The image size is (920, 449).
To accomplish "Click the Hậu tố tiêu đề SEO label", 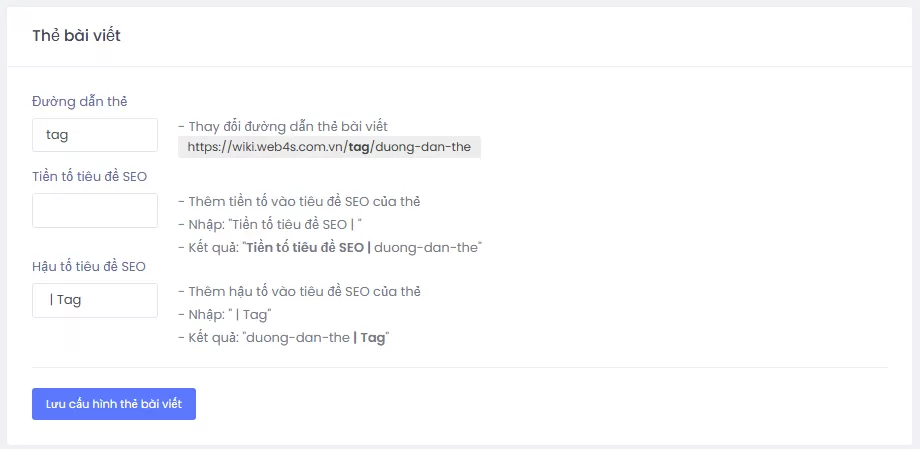I will (x=89, y=266).
